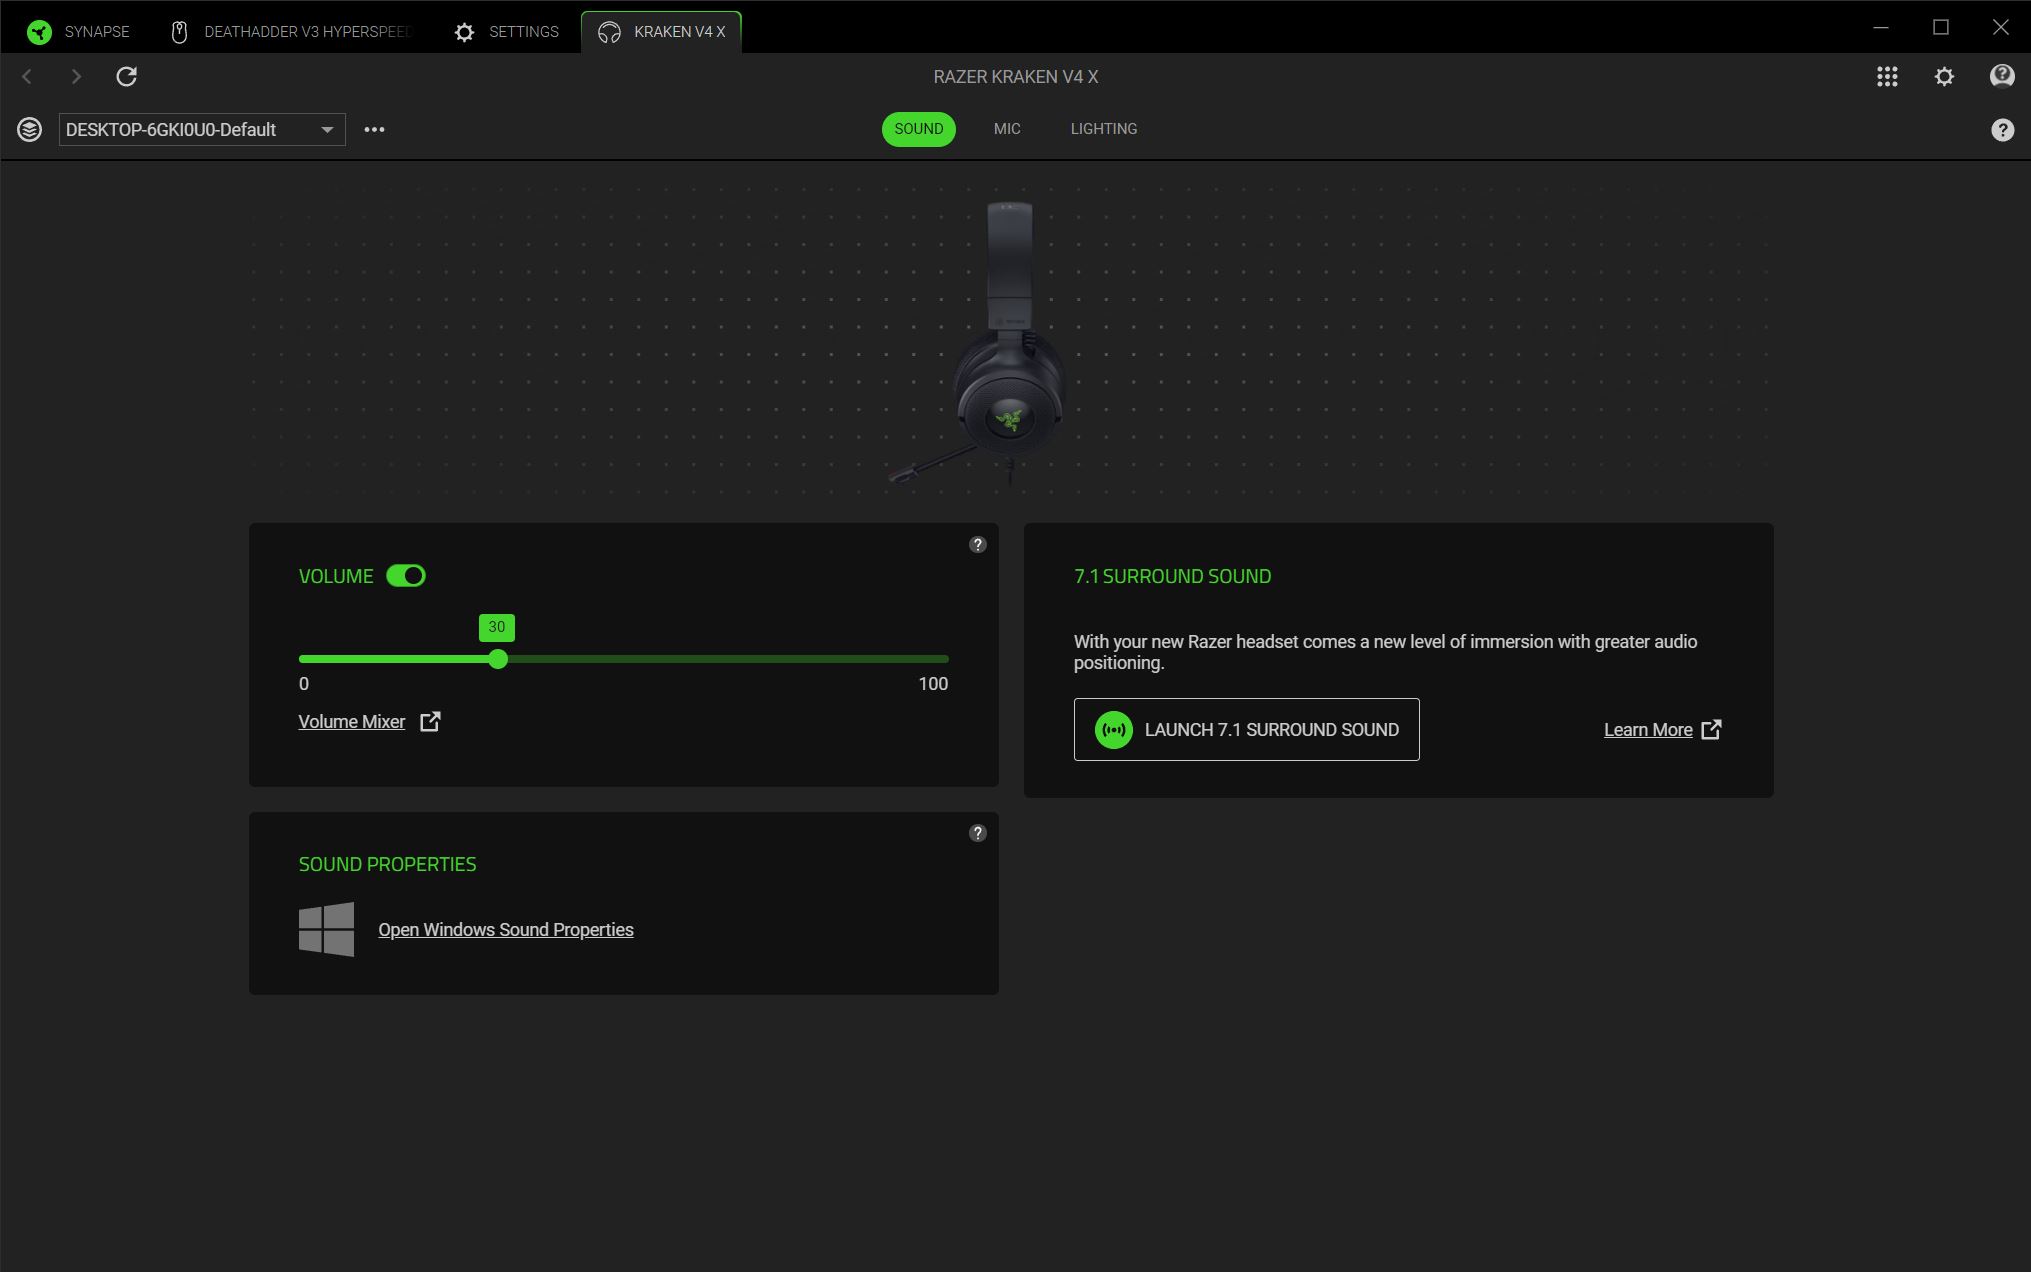Open the three-dot profile options menu

[374, 129]
